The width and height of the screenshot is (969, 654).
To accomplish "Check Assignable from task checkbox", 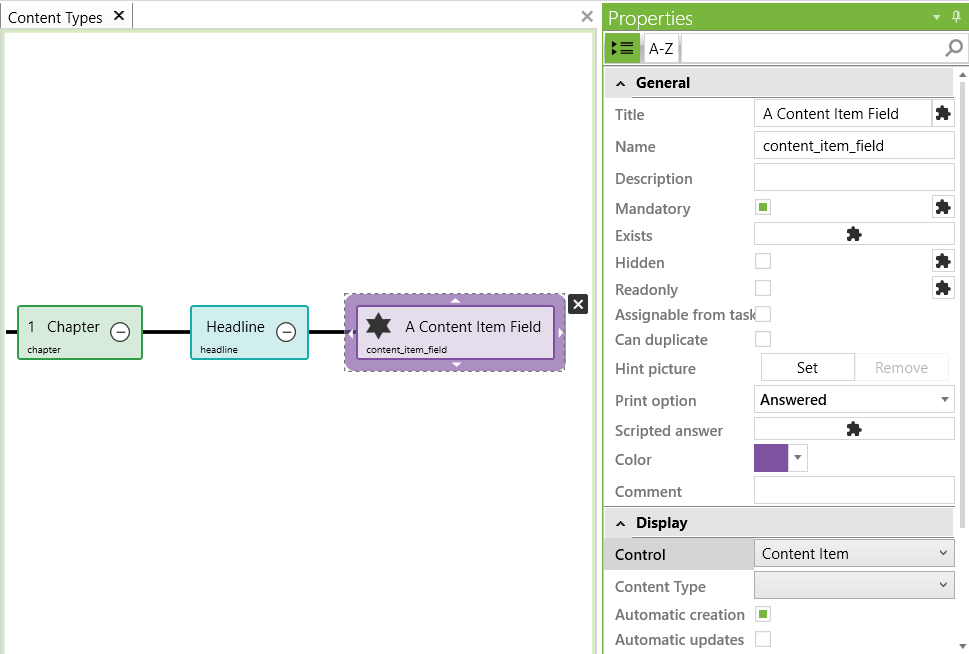I will [x=763, y=314].
